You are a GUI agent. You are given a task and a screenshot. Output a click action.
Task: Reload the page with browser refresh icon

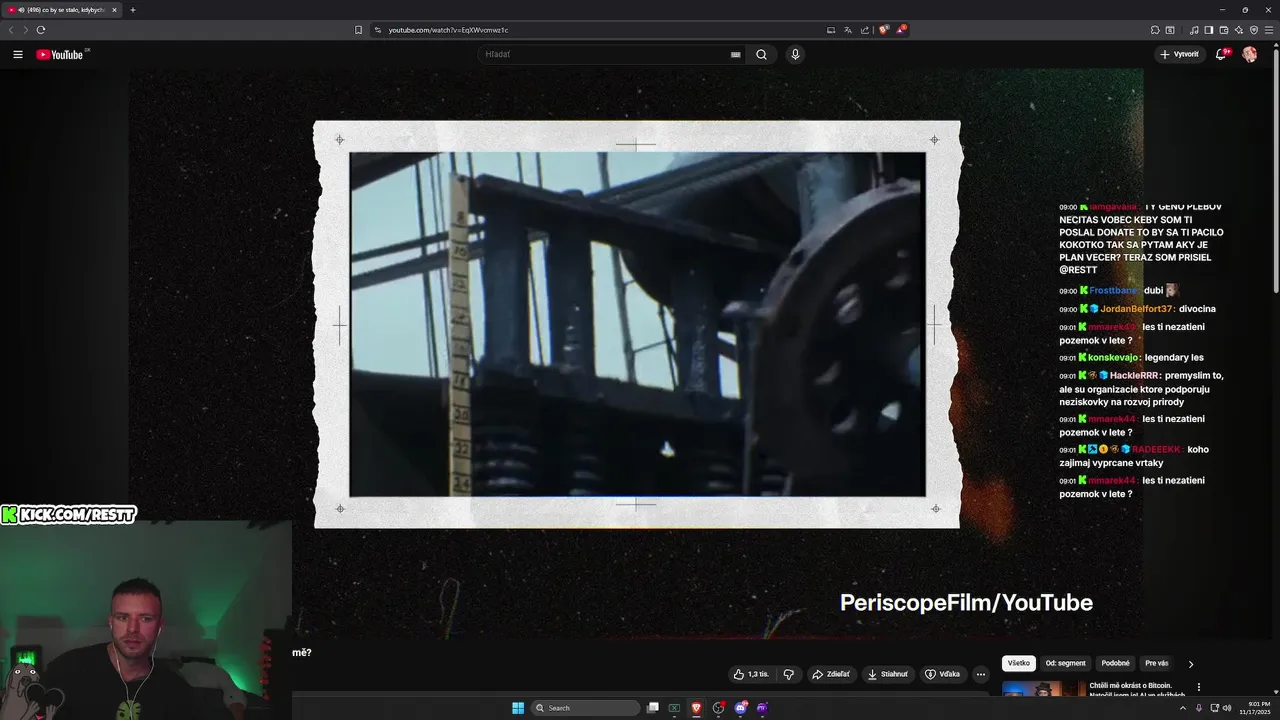(41, 30)
